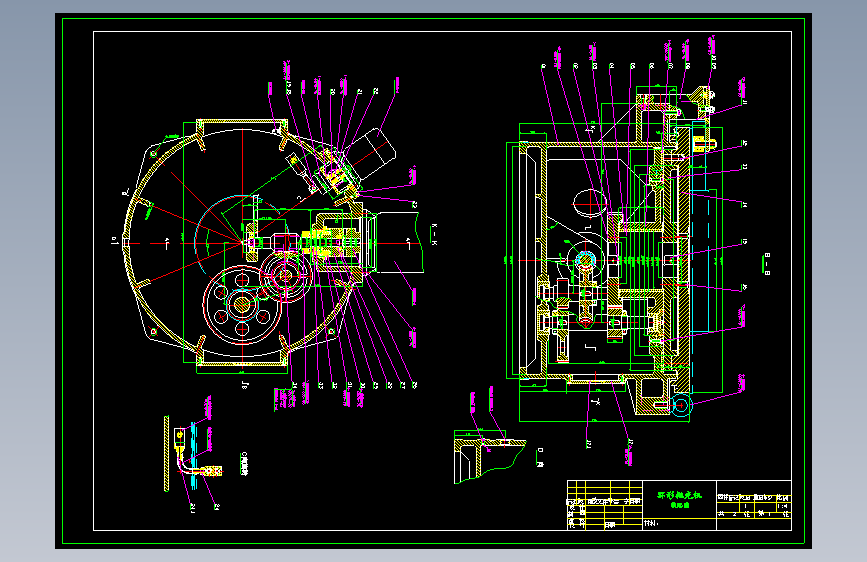Select the K—K section view label

point(434,235)
